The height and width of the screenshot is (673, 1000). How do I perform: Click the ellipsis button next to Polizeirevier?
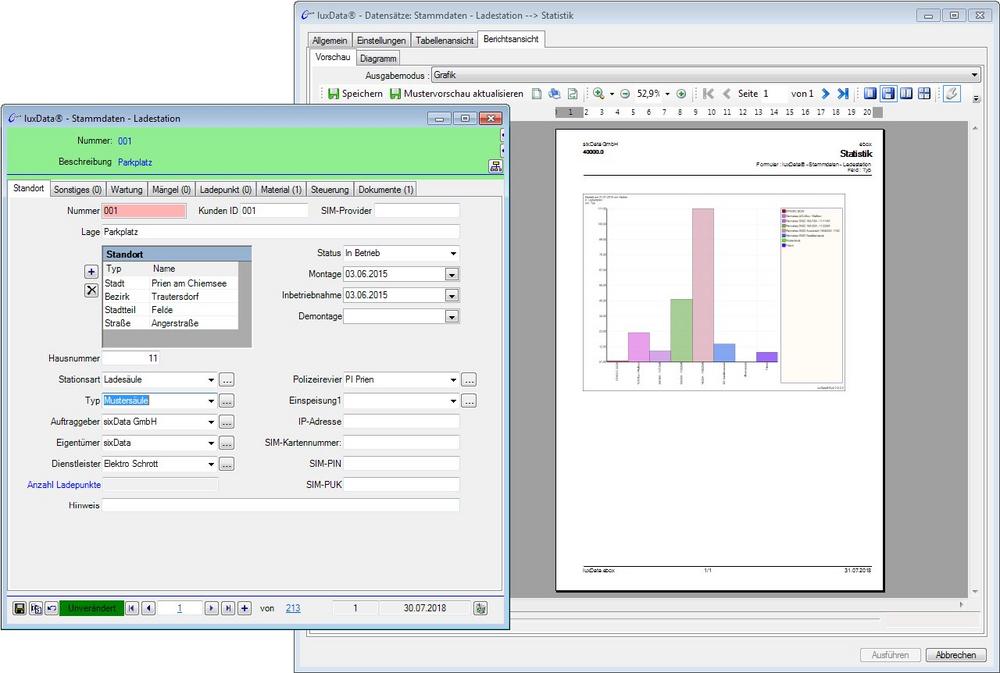468,380
